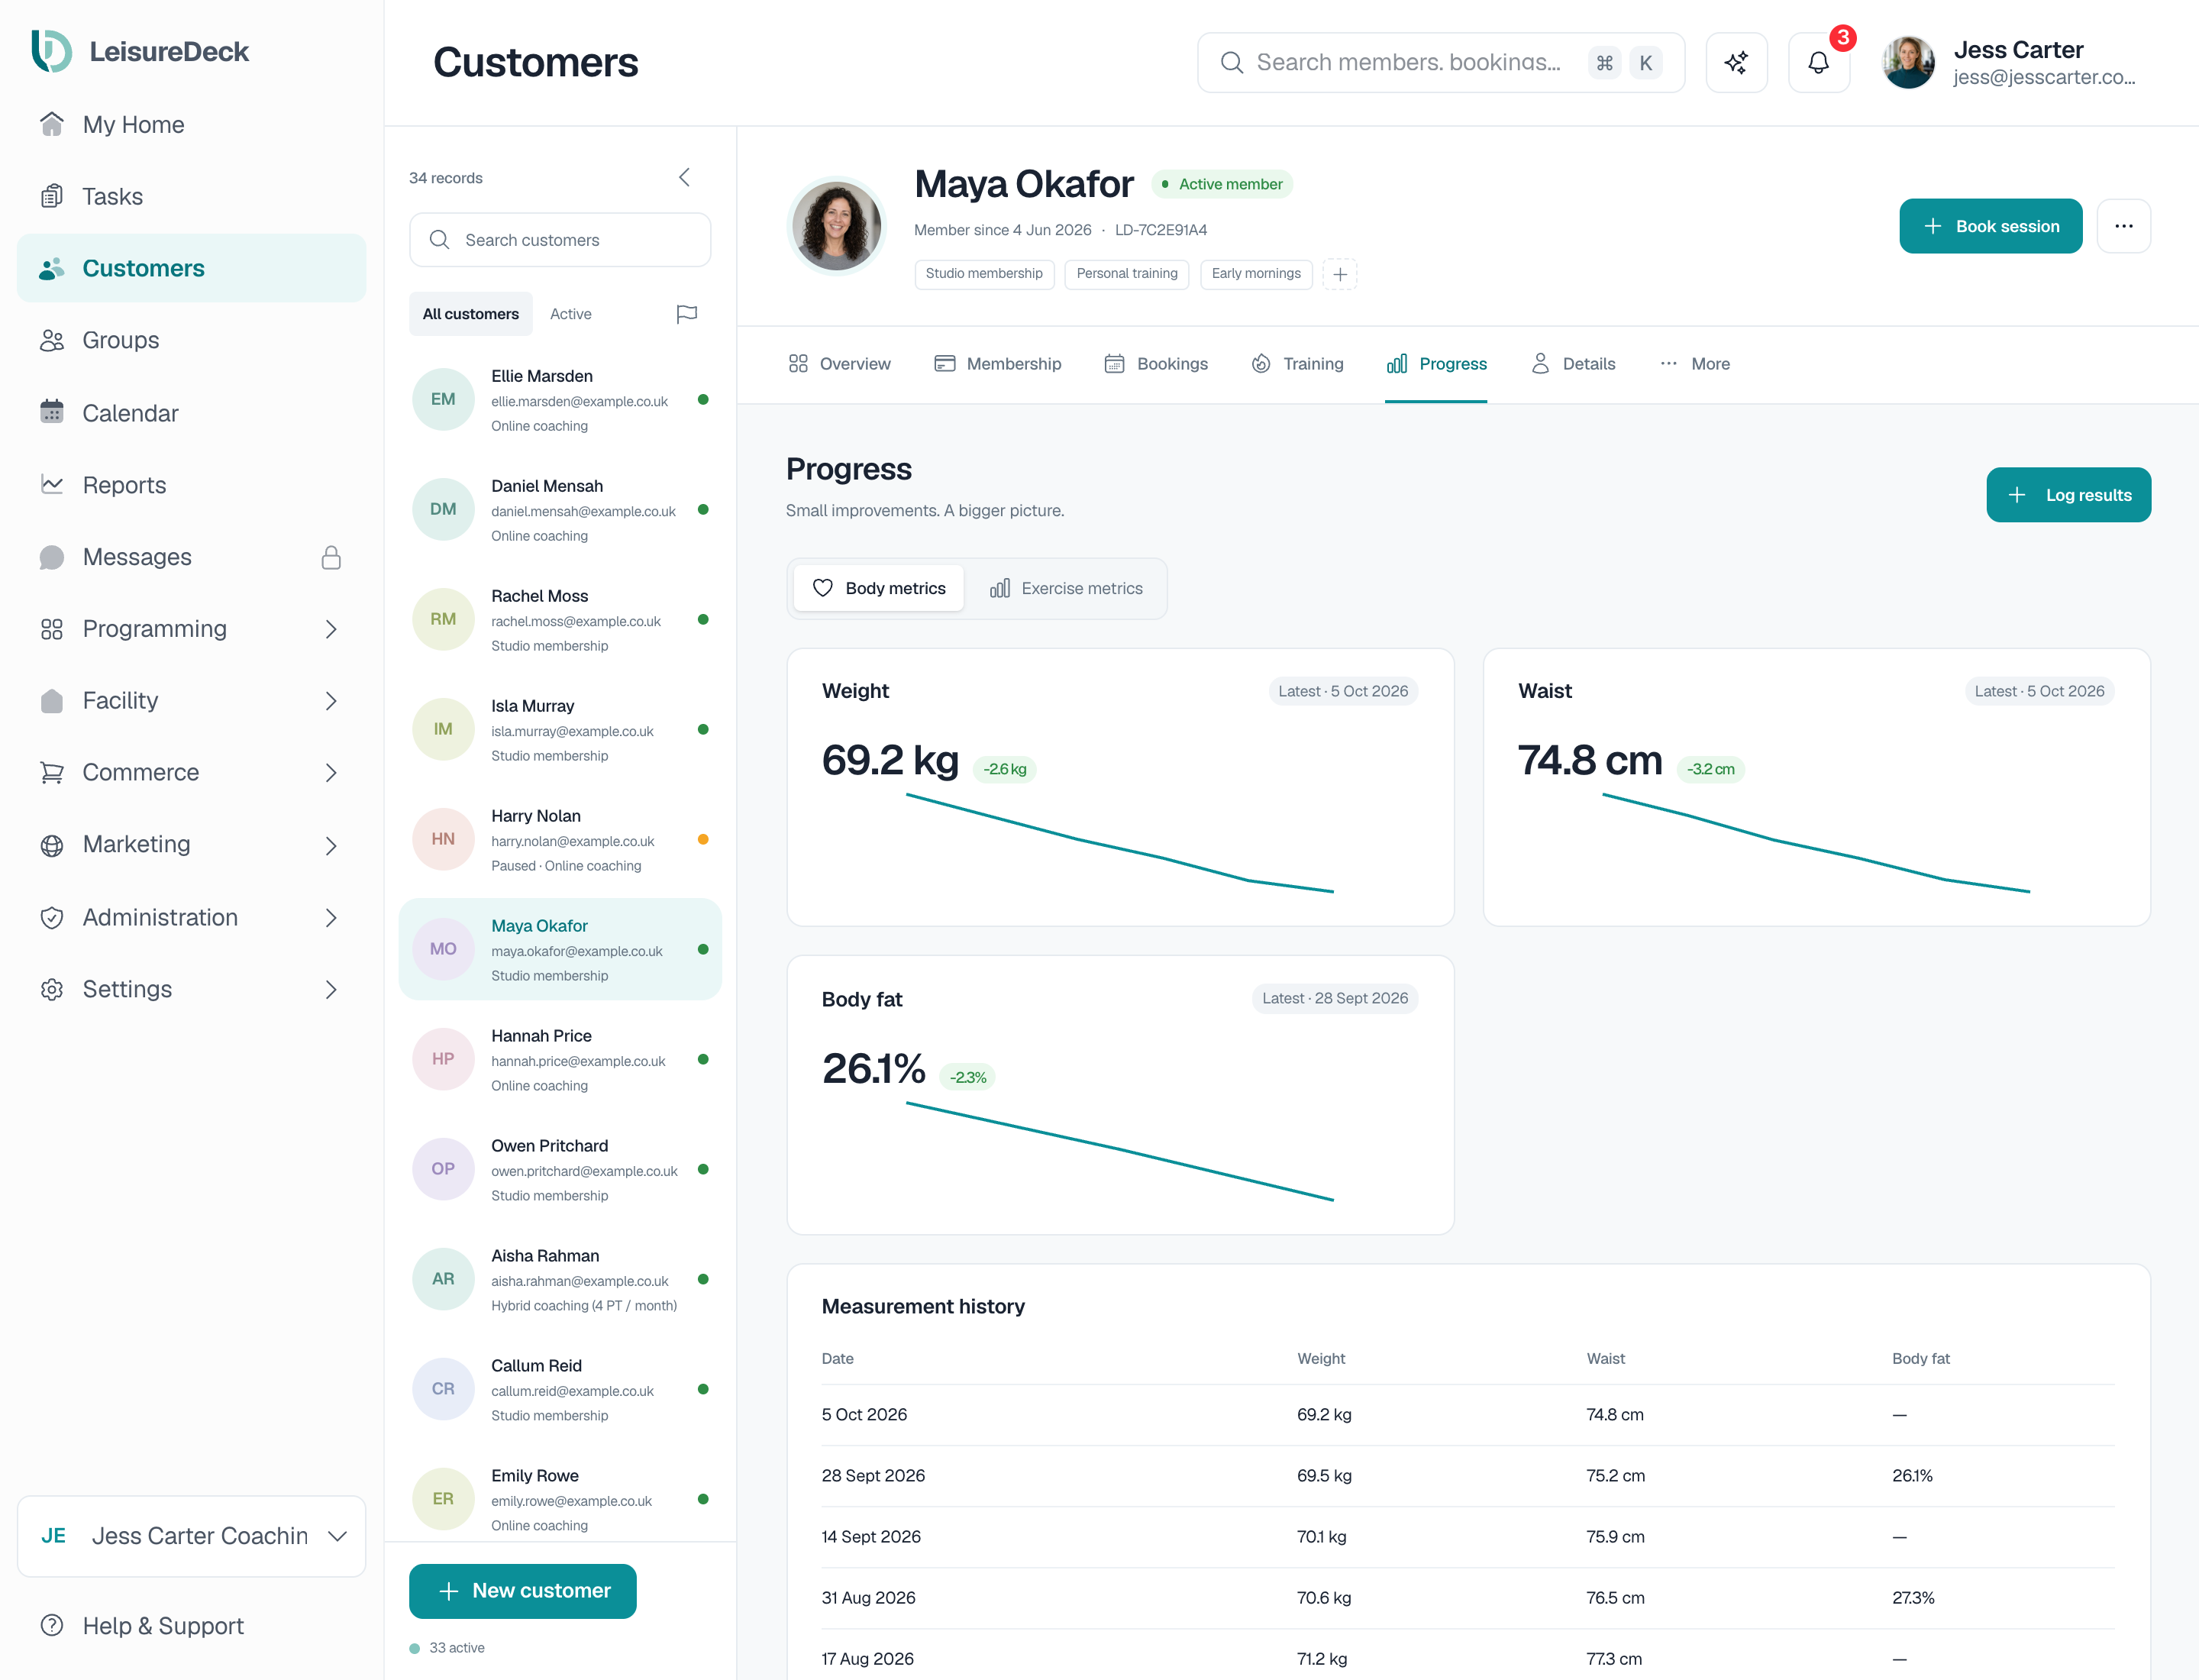Click the global search members field
The height and width of the screenshot is (1680, 2199).
1440,62
